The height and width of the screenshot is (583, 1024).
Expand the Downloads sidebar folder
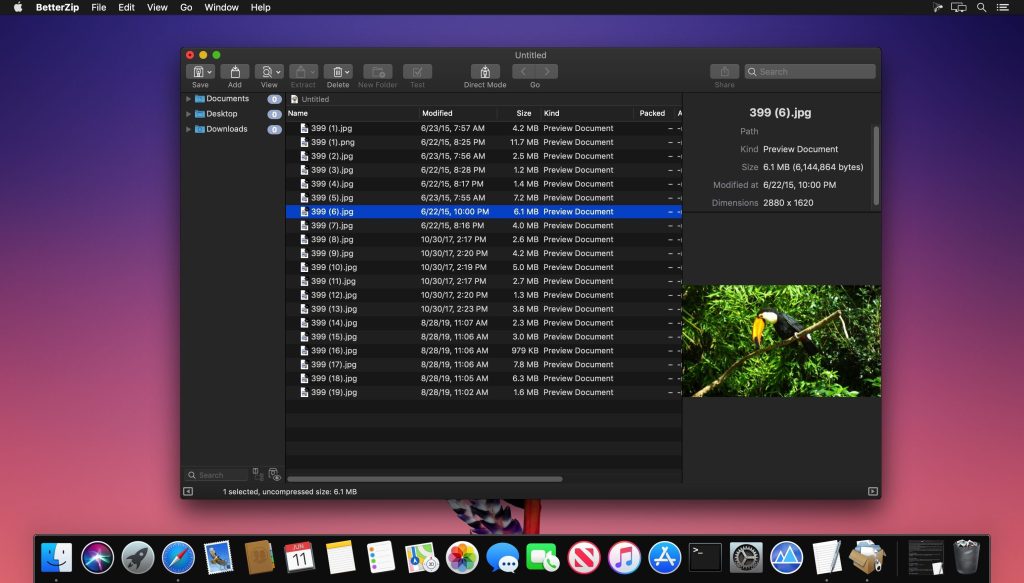pos(188,128)
